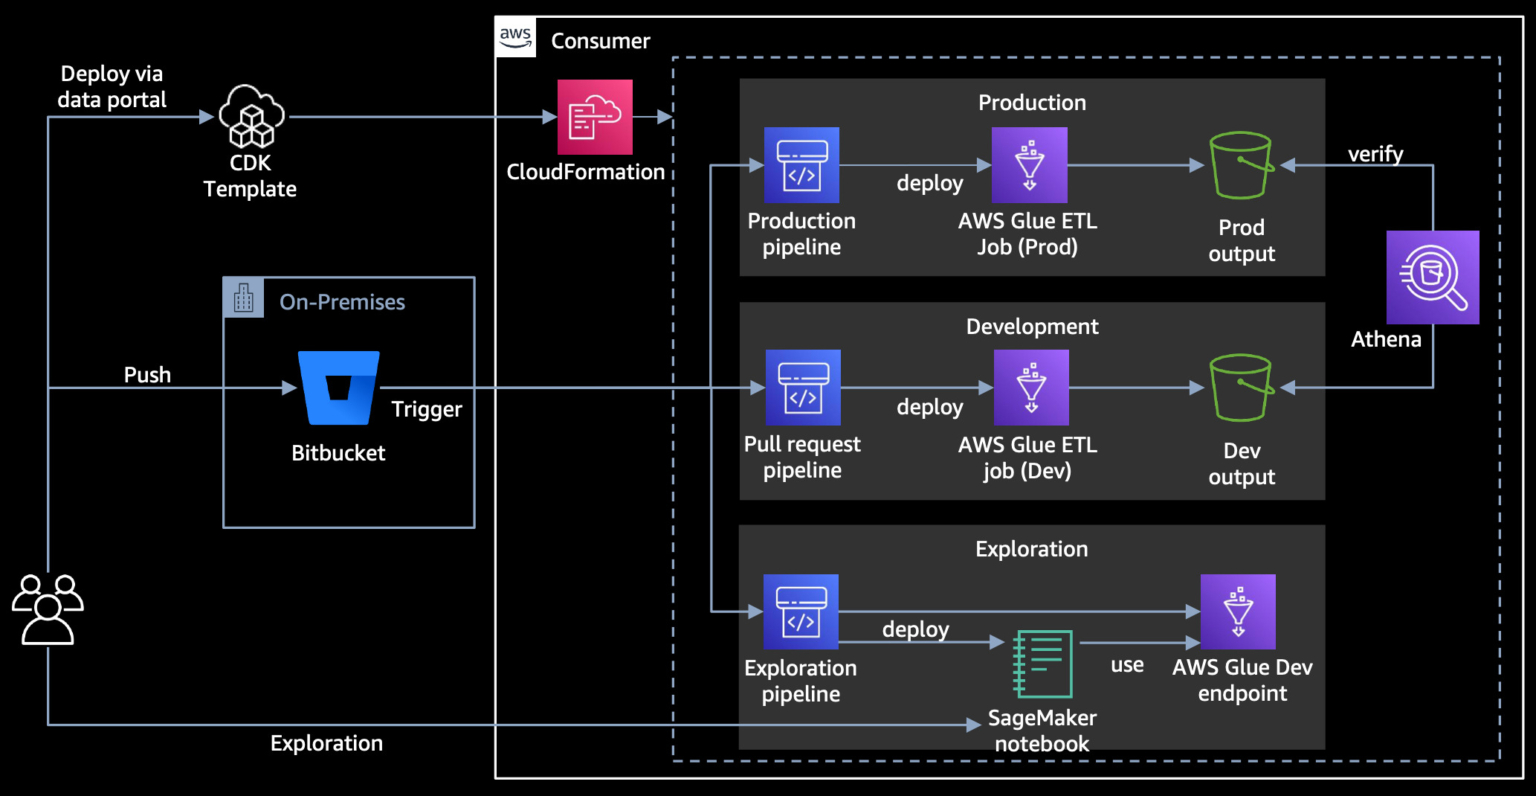Select the Exploration pipeline icon
This screenshot has width=1536, height=796.
801,612
